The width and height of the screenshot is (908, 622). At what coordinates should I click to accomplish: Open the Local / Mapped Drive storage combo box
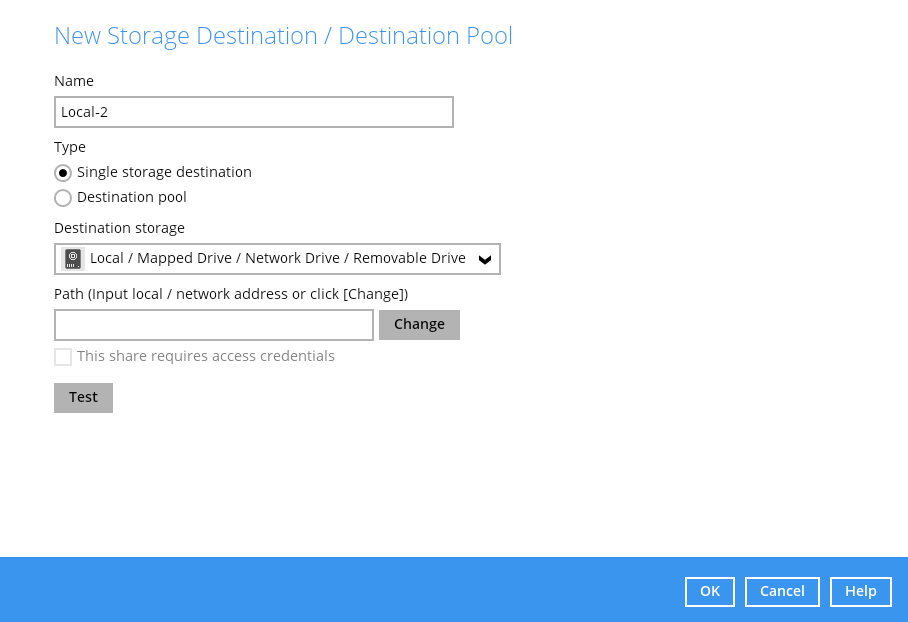(277, 259)
